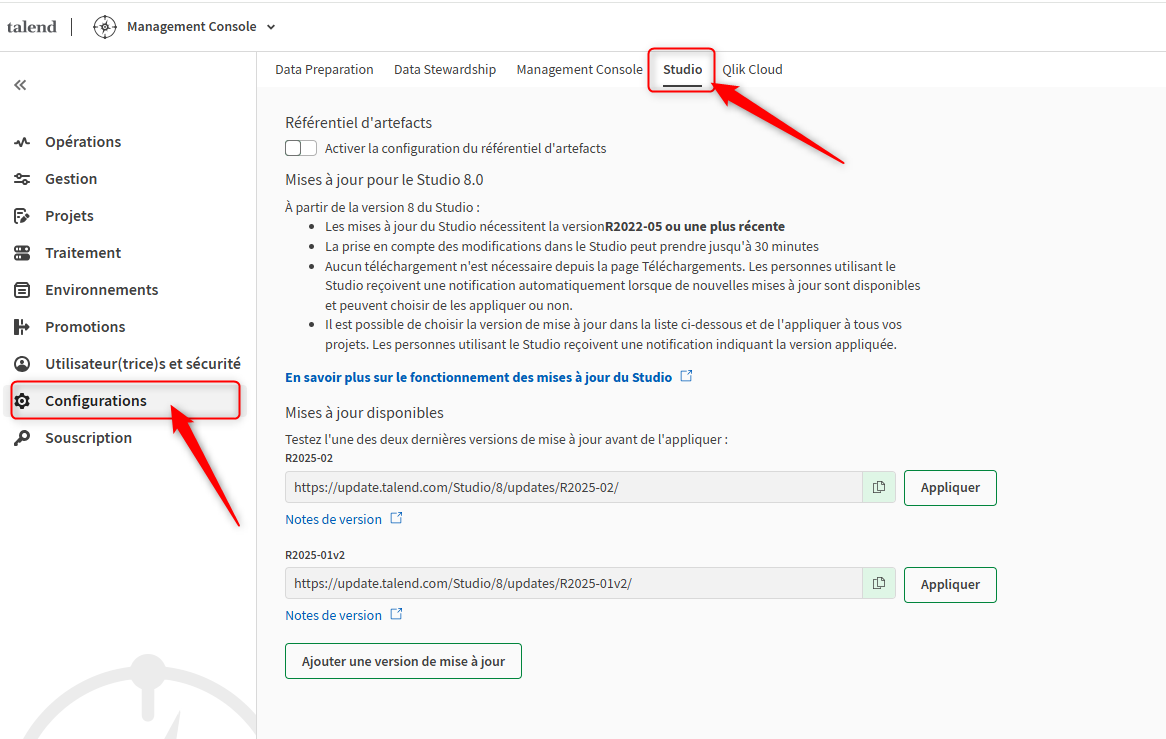This screenshot has width=1166, height=739.
Task: Navigate to Traitement
Action: tap(82, 252)
